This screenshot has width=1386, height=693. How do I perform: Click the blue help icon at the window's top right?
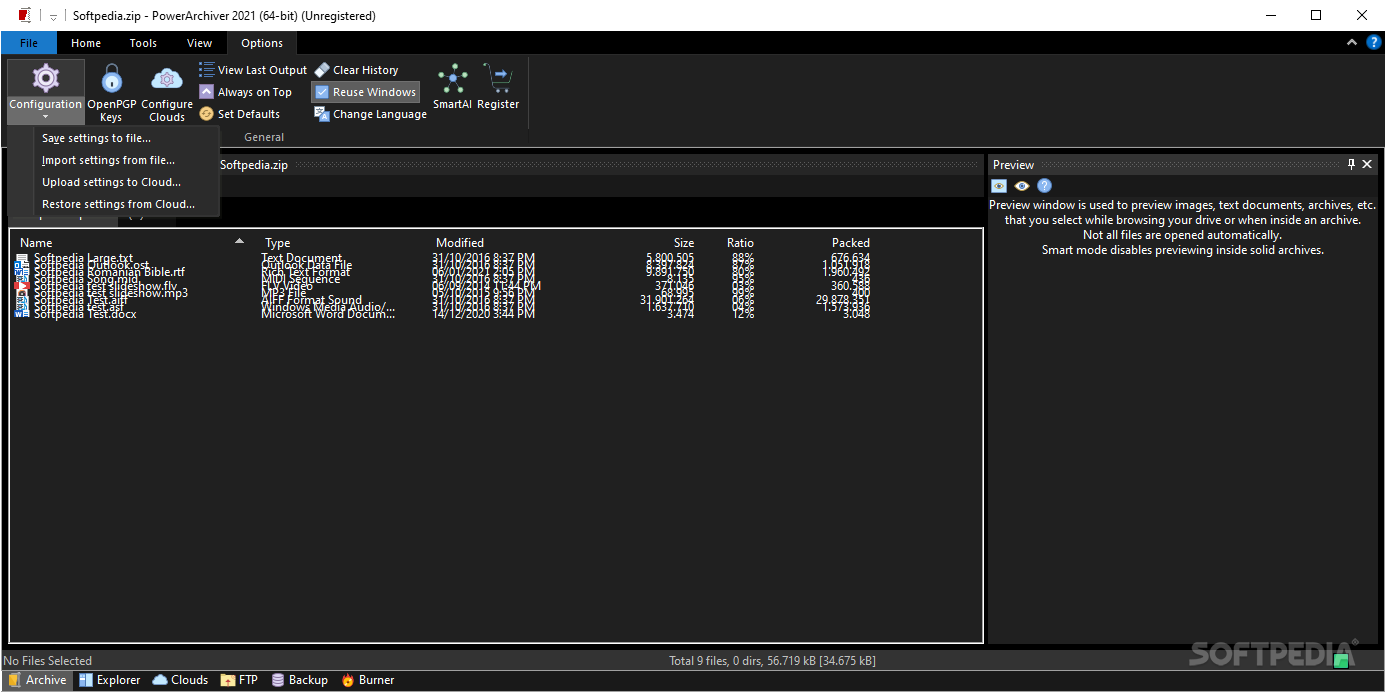(1373, 42)
